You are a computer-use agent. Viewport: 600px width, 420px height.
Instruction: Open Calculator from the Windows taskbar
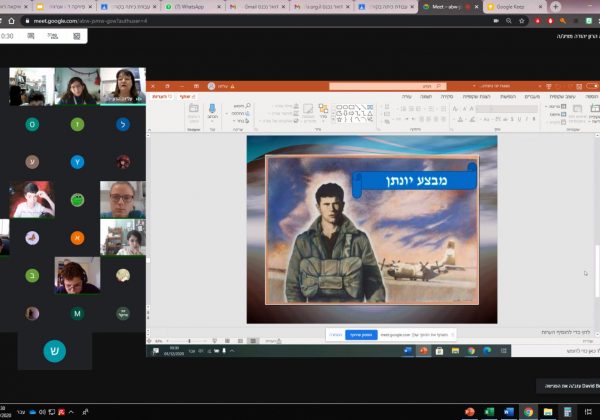pos(567,412)
